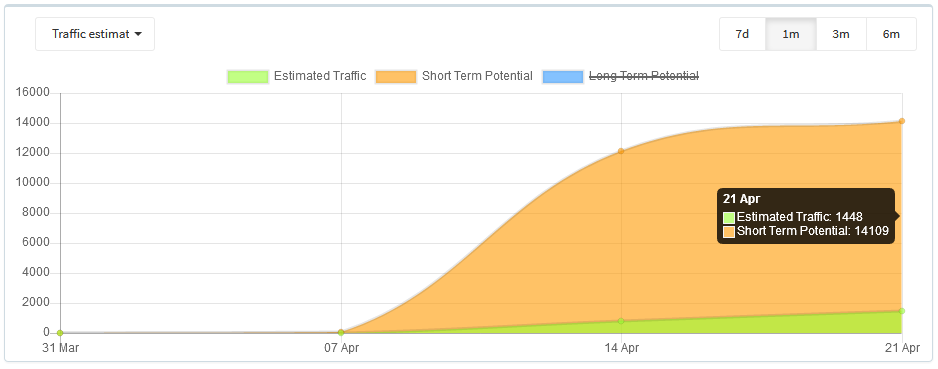Click the green data point at 07 Apr

[341, 333]
